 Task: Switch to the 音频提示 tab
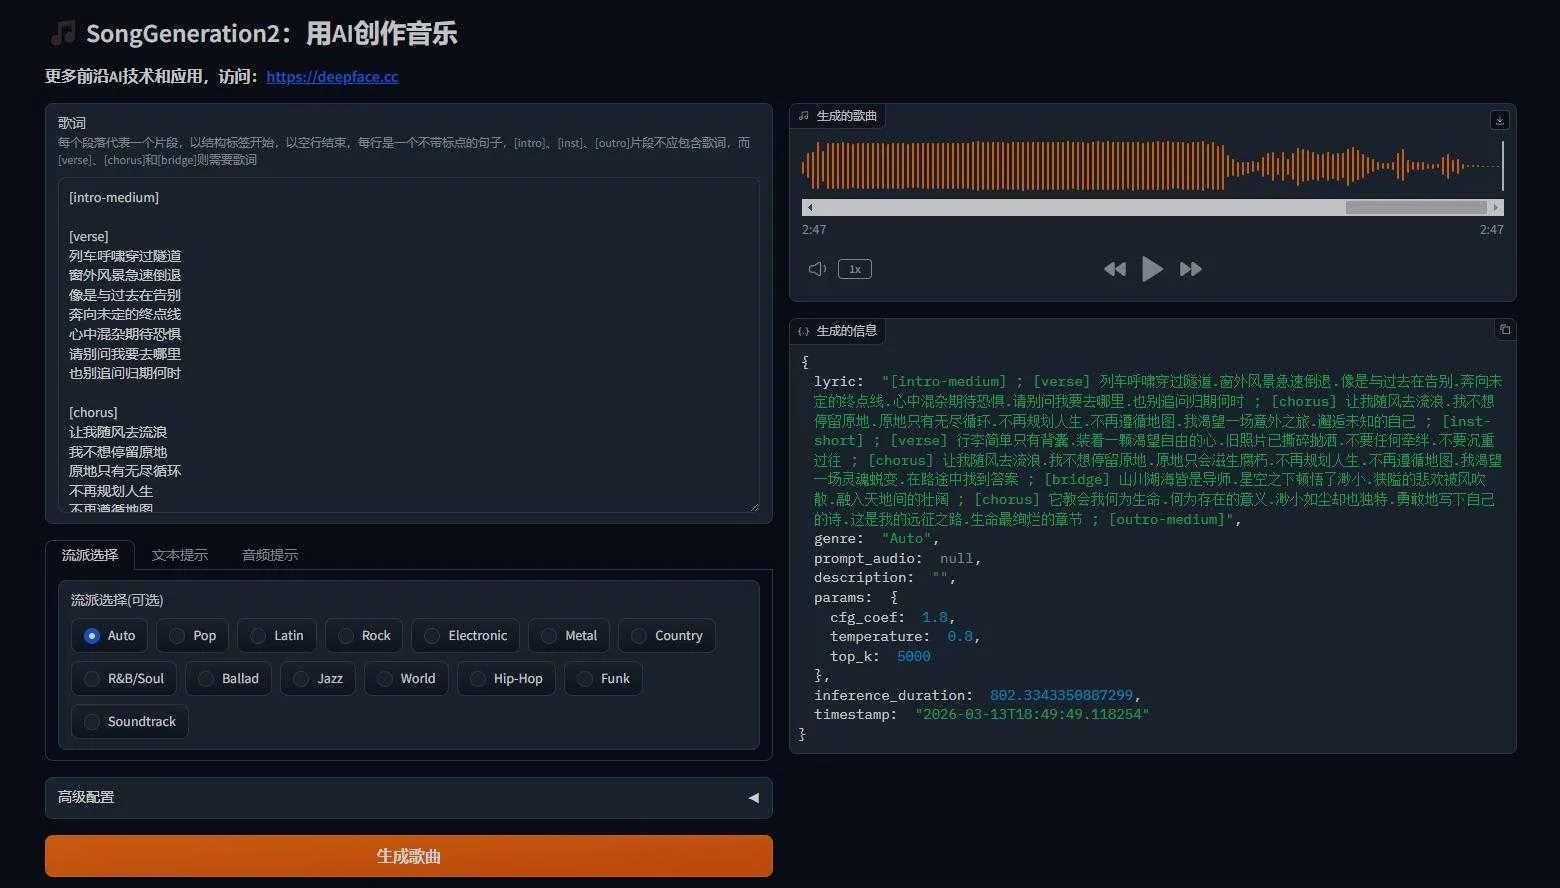pos(269,554)
